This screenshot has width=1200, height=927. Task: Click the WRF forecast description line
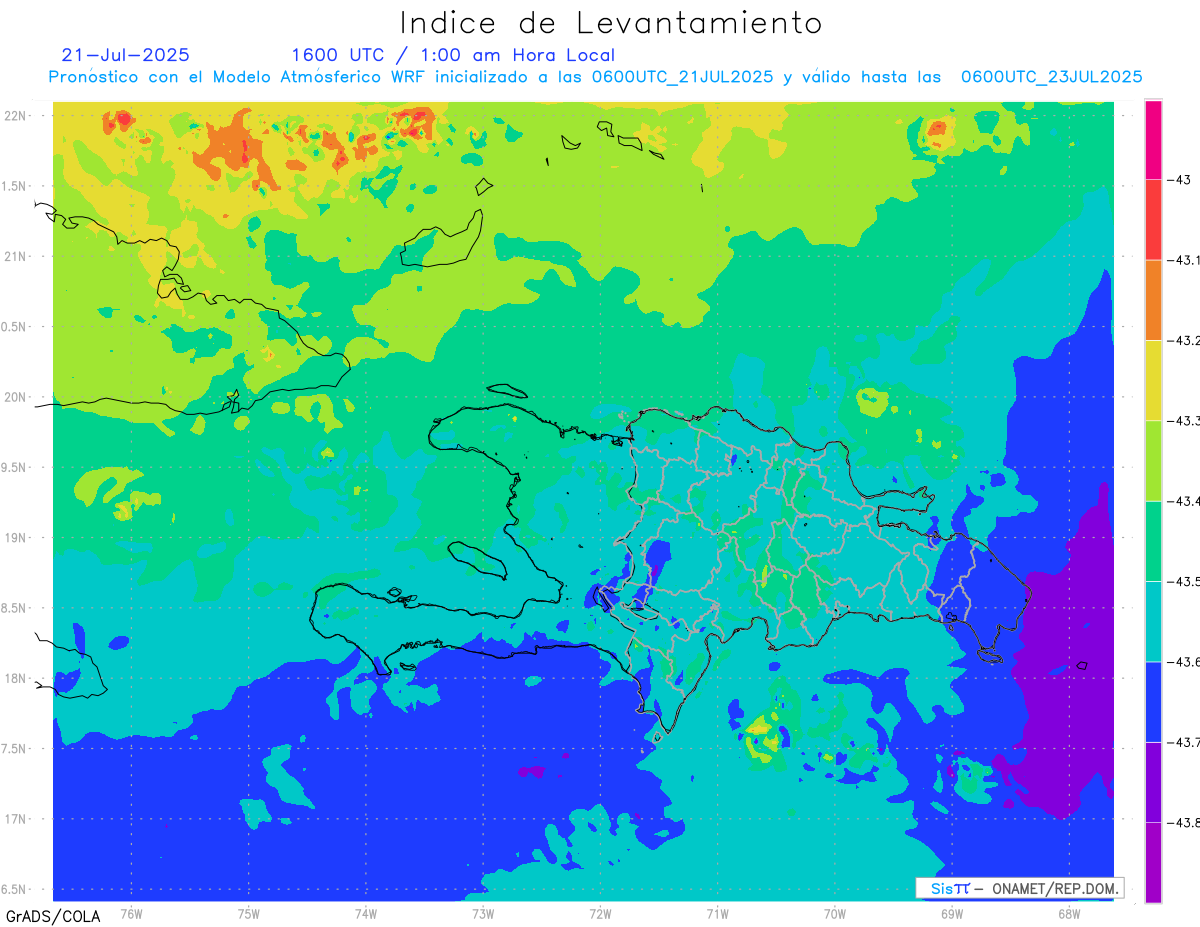coord(595,77)
